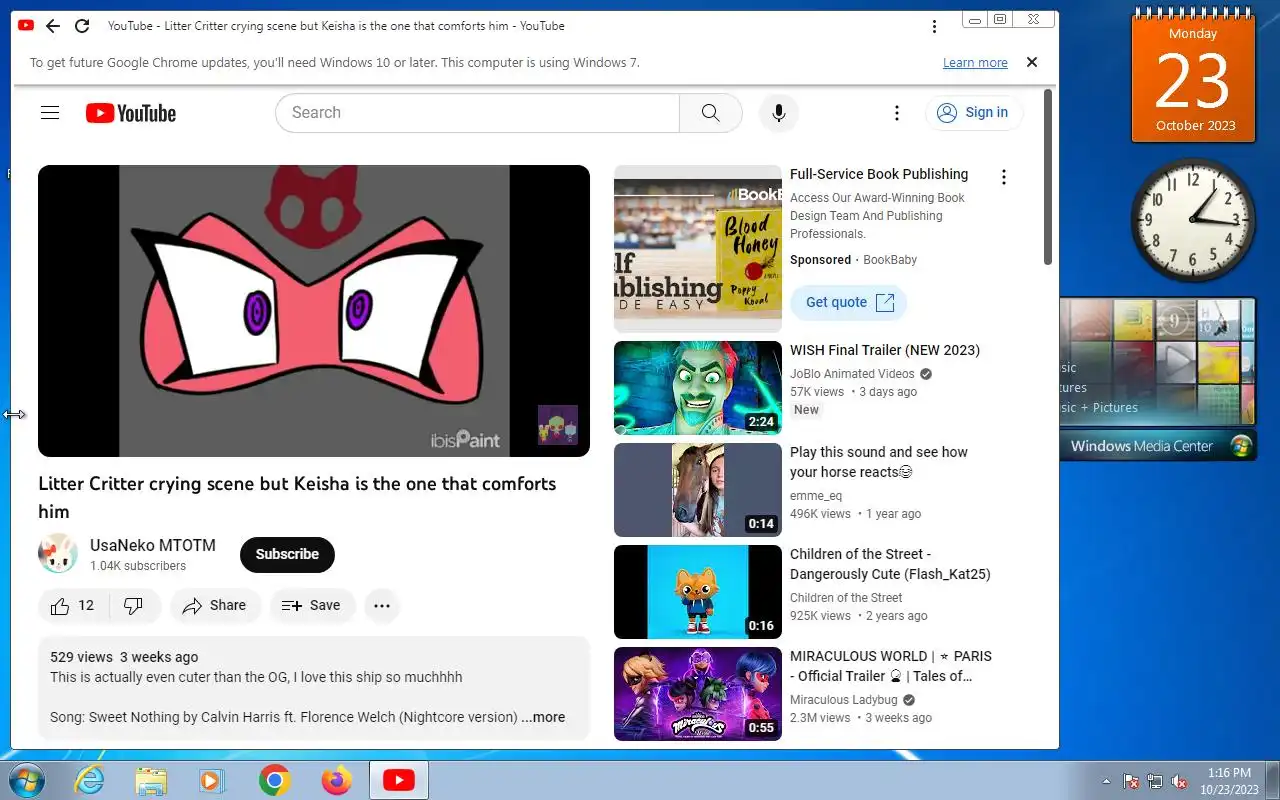1280x800 pixels.
Task: Open the Learn more link
Action: (975, 62)
